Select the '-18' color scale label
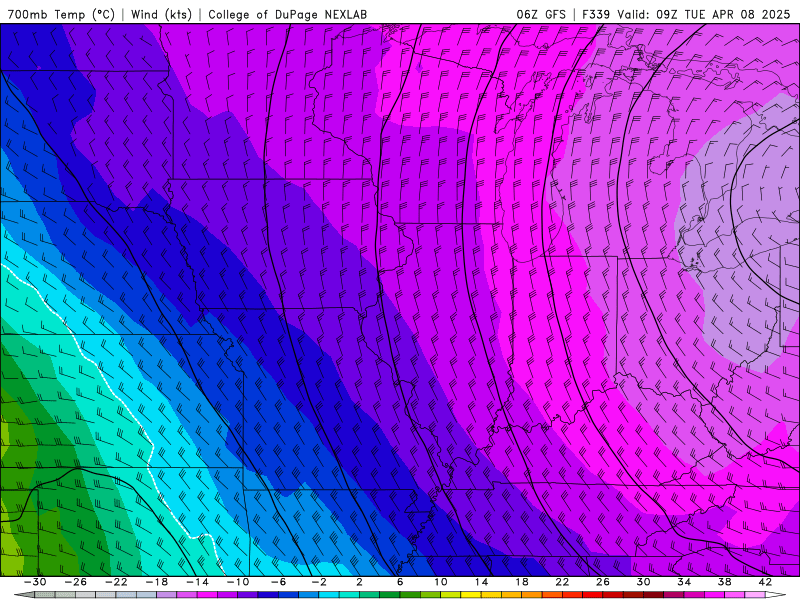Viewport: 800px width, 600px height. pyautogui.click(x=157, y=582)
